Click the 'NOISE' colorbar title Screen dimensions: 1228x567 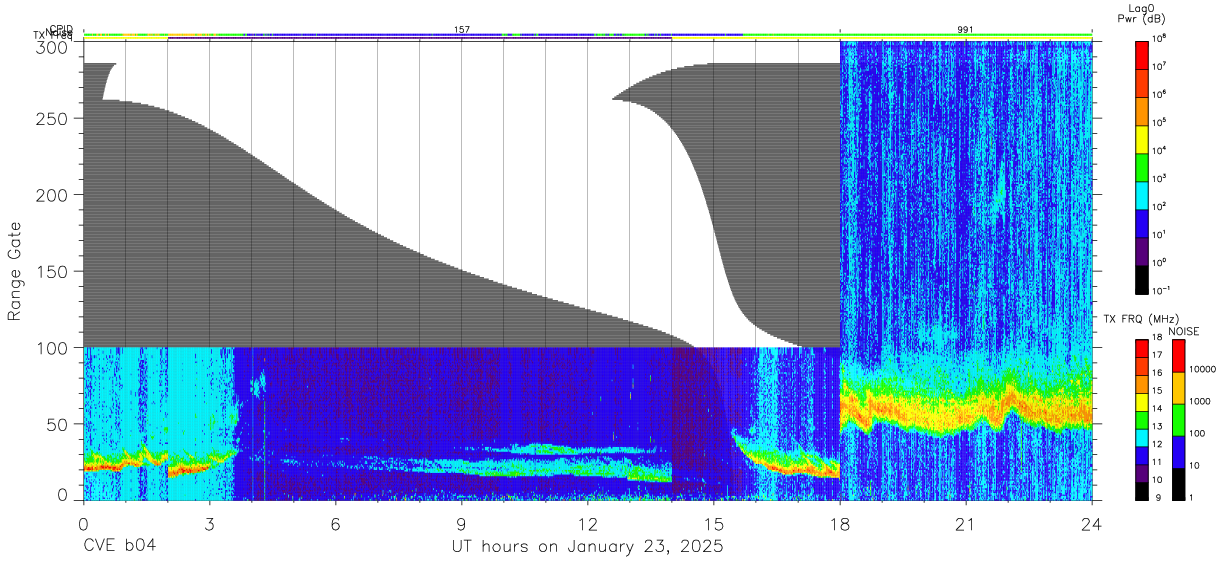tap(1184, 331)
